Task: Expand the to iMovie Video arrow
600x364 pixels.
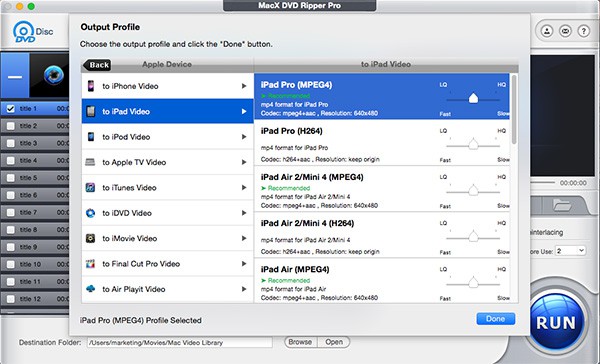Action: (244, 238)
